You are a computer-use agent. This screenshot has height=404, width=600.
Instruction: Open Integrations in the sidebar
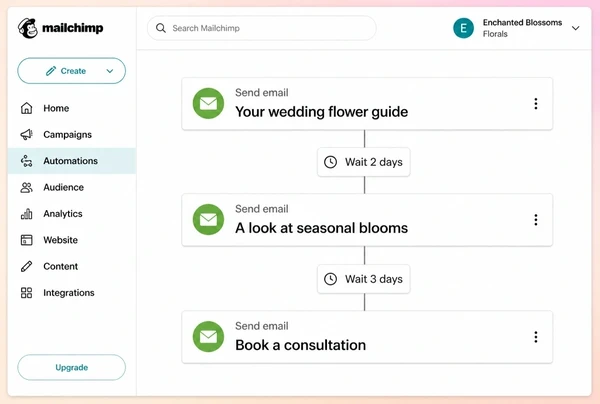(72, 293)
